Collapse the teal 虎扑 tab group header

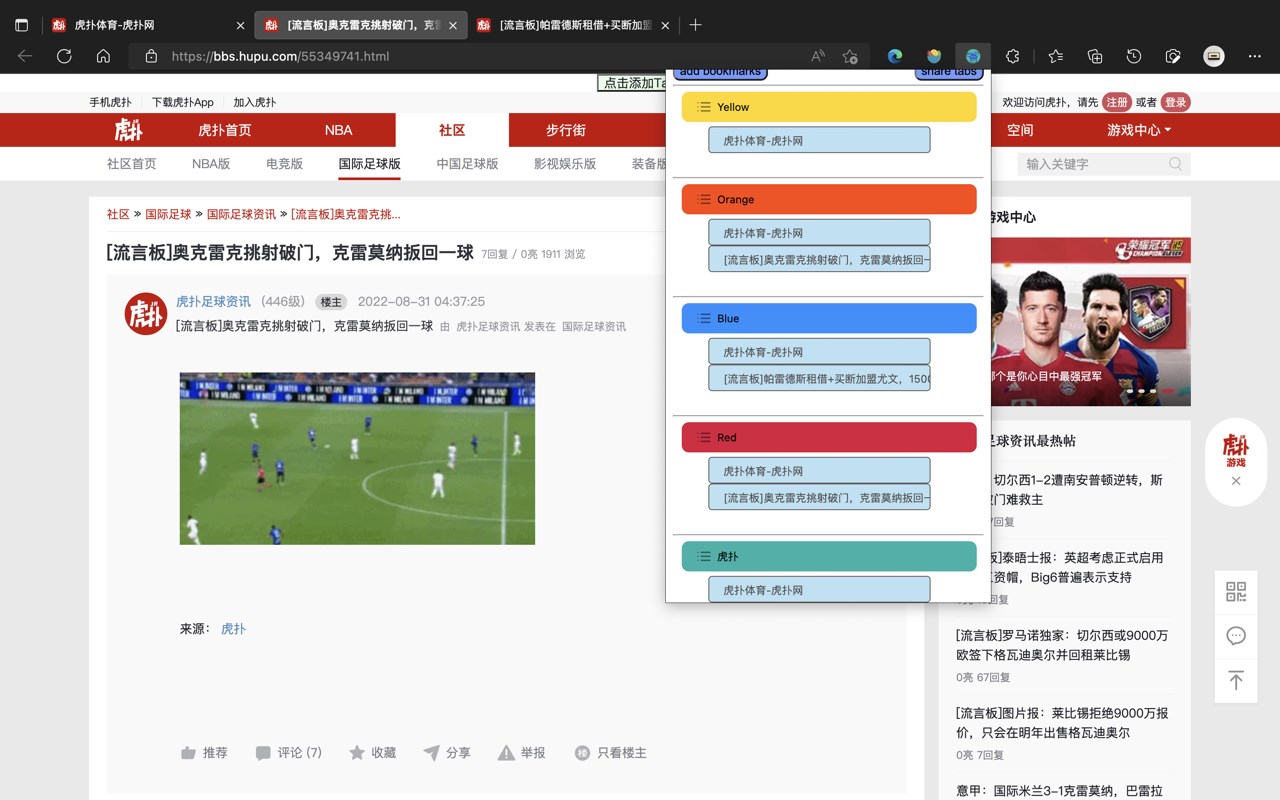(x=829, y=556)
